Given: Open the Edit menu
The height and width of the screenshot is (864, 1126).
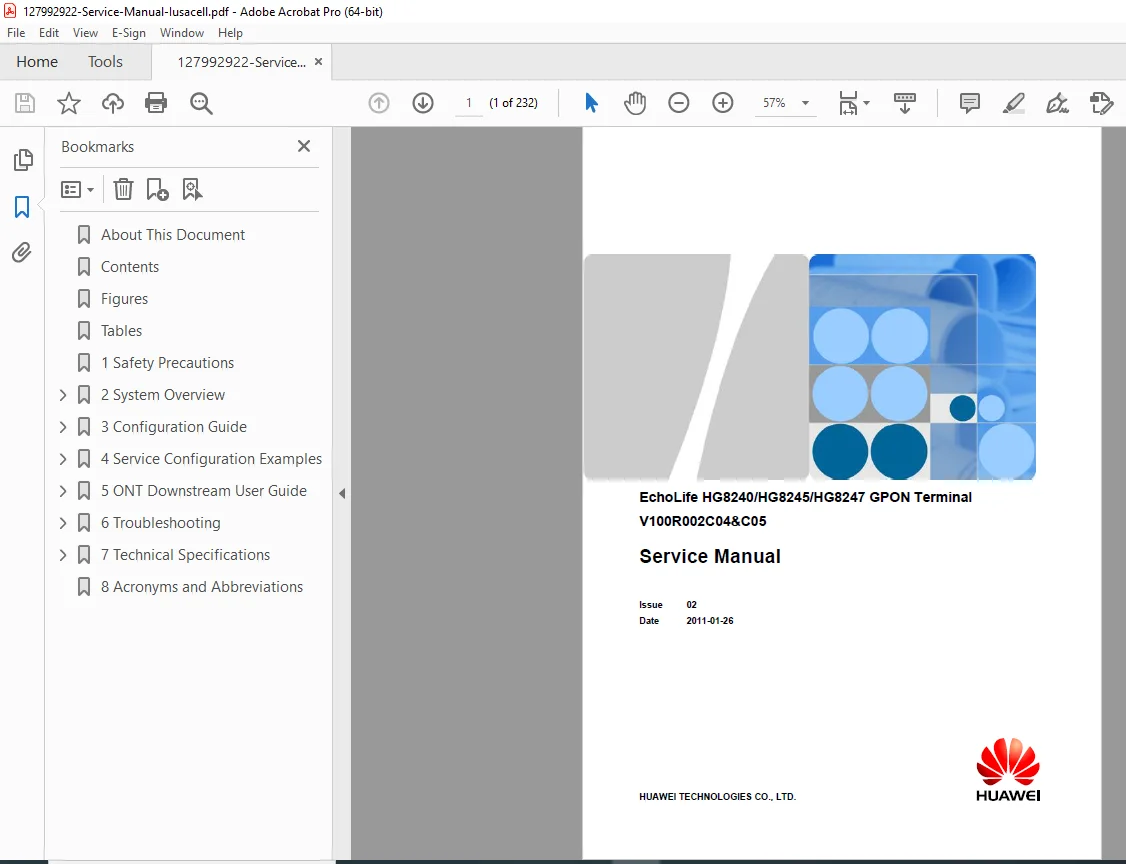Looking at the screenshot, I should coord(49,33).
